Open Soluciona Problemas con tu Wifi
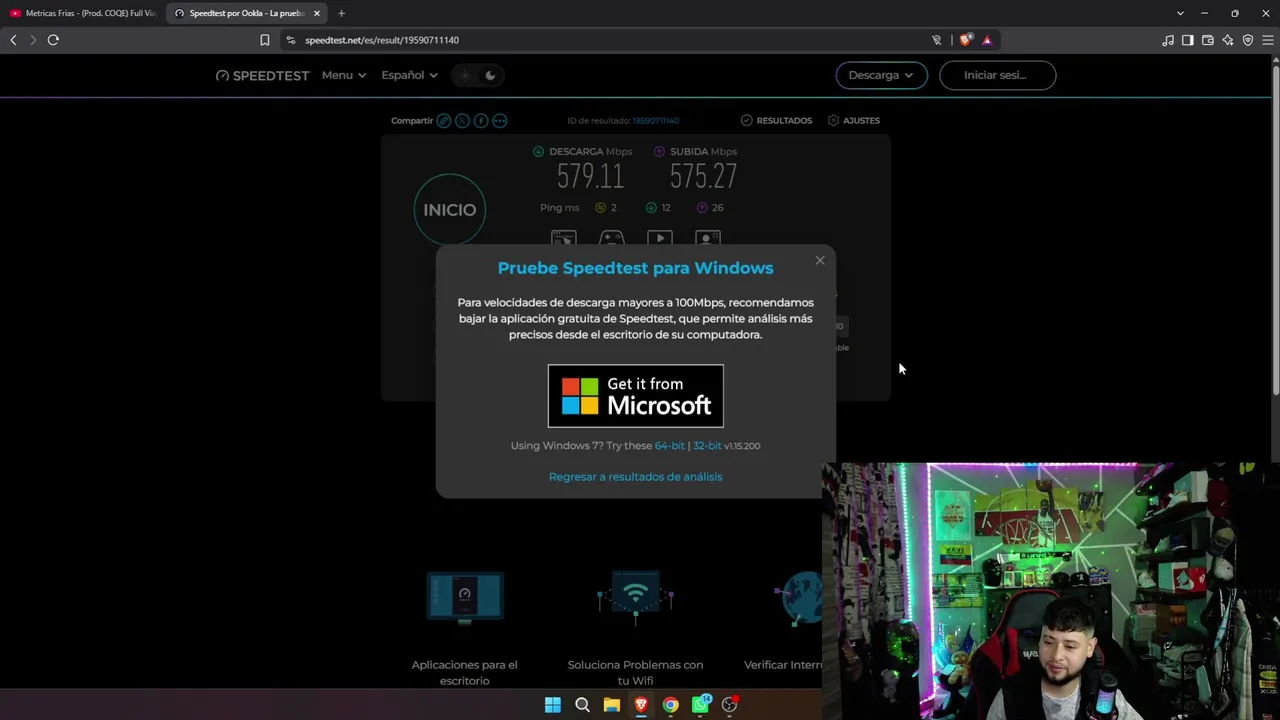 635,672
